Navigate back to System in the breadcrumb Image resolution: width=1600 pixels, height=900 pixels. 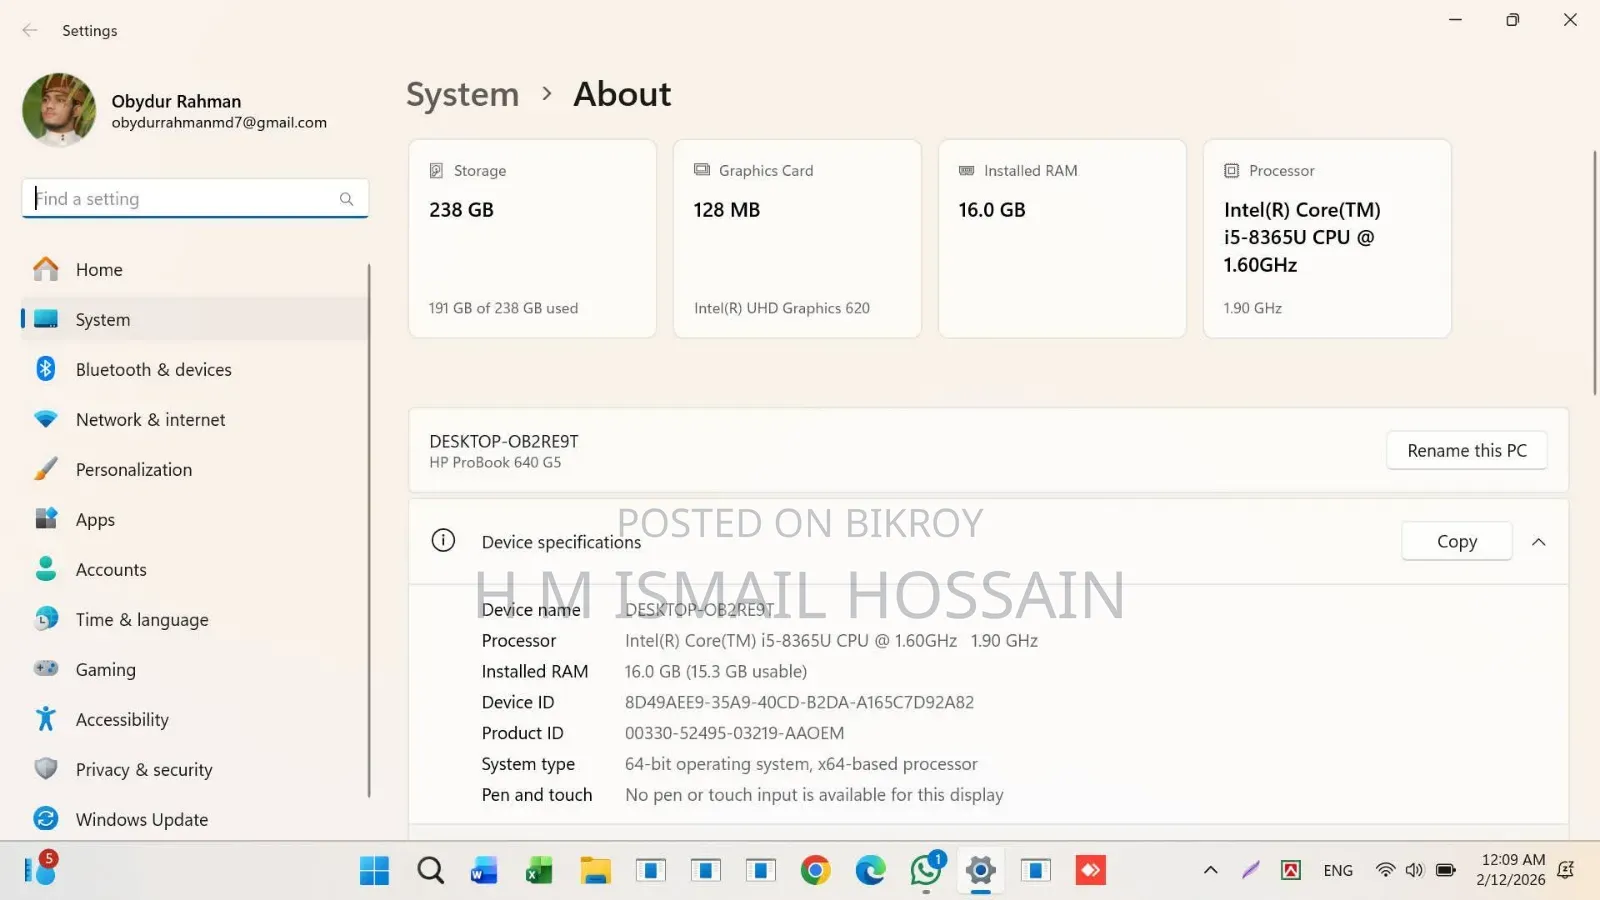tap(462, 94)
